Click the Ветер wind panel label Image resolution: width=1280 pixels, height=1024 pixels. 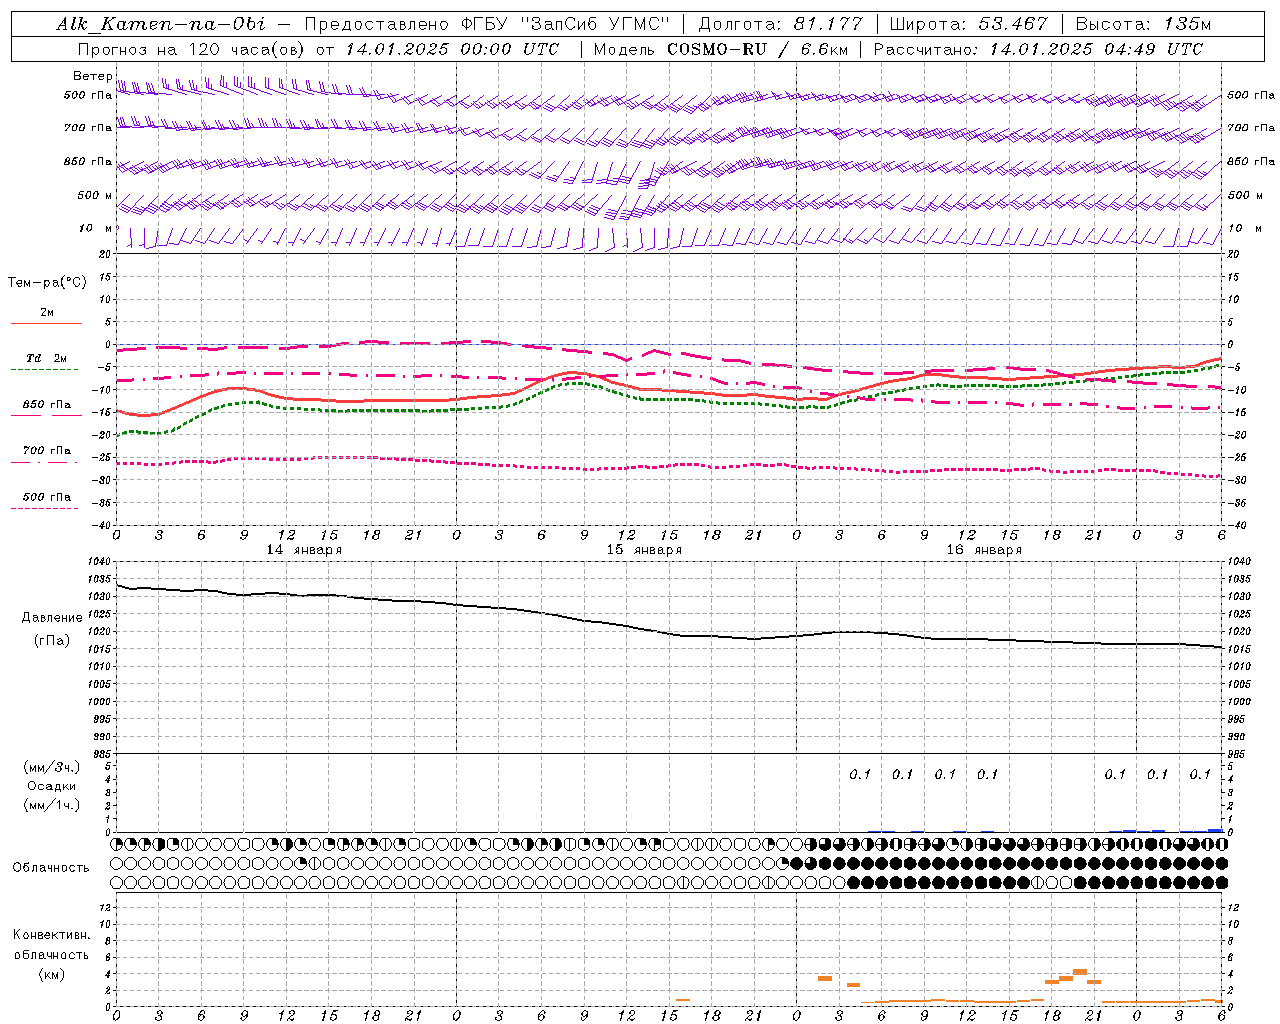pos(92,76)
